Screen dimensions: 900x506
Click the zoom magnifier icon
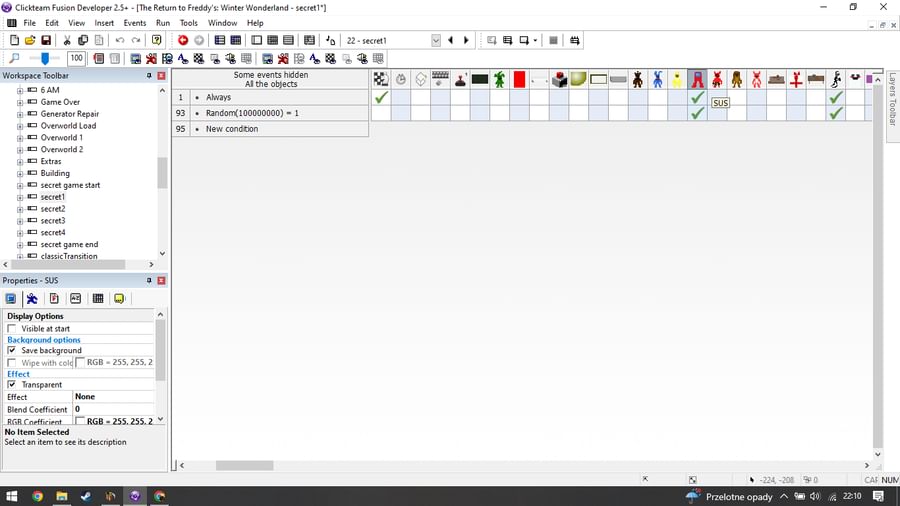coord(14,58)
